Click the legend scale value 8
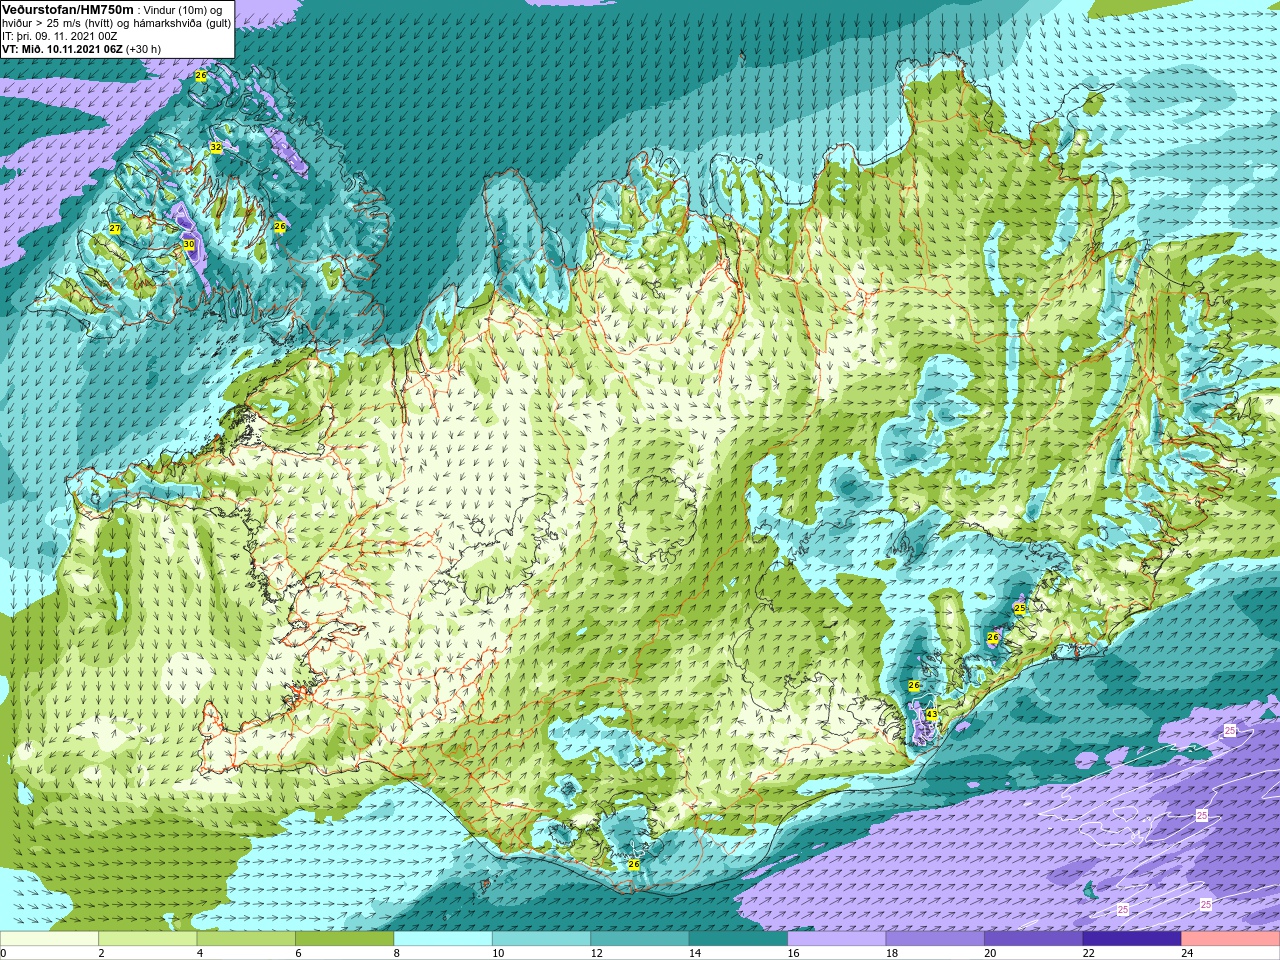1280x960 pixels. point(397,954)
